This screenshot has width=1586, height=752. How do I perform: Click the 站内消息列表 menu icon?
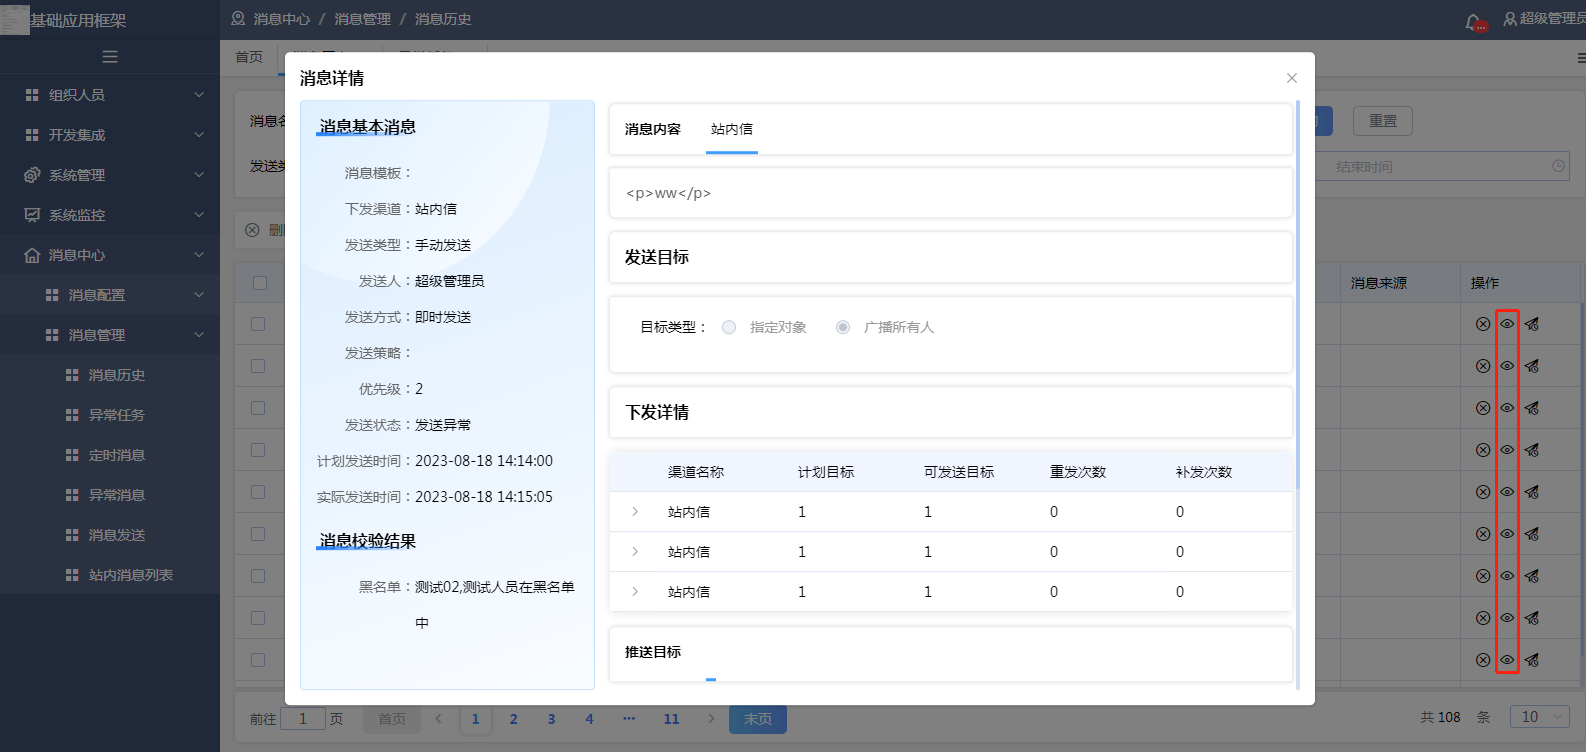coord(72,575)
